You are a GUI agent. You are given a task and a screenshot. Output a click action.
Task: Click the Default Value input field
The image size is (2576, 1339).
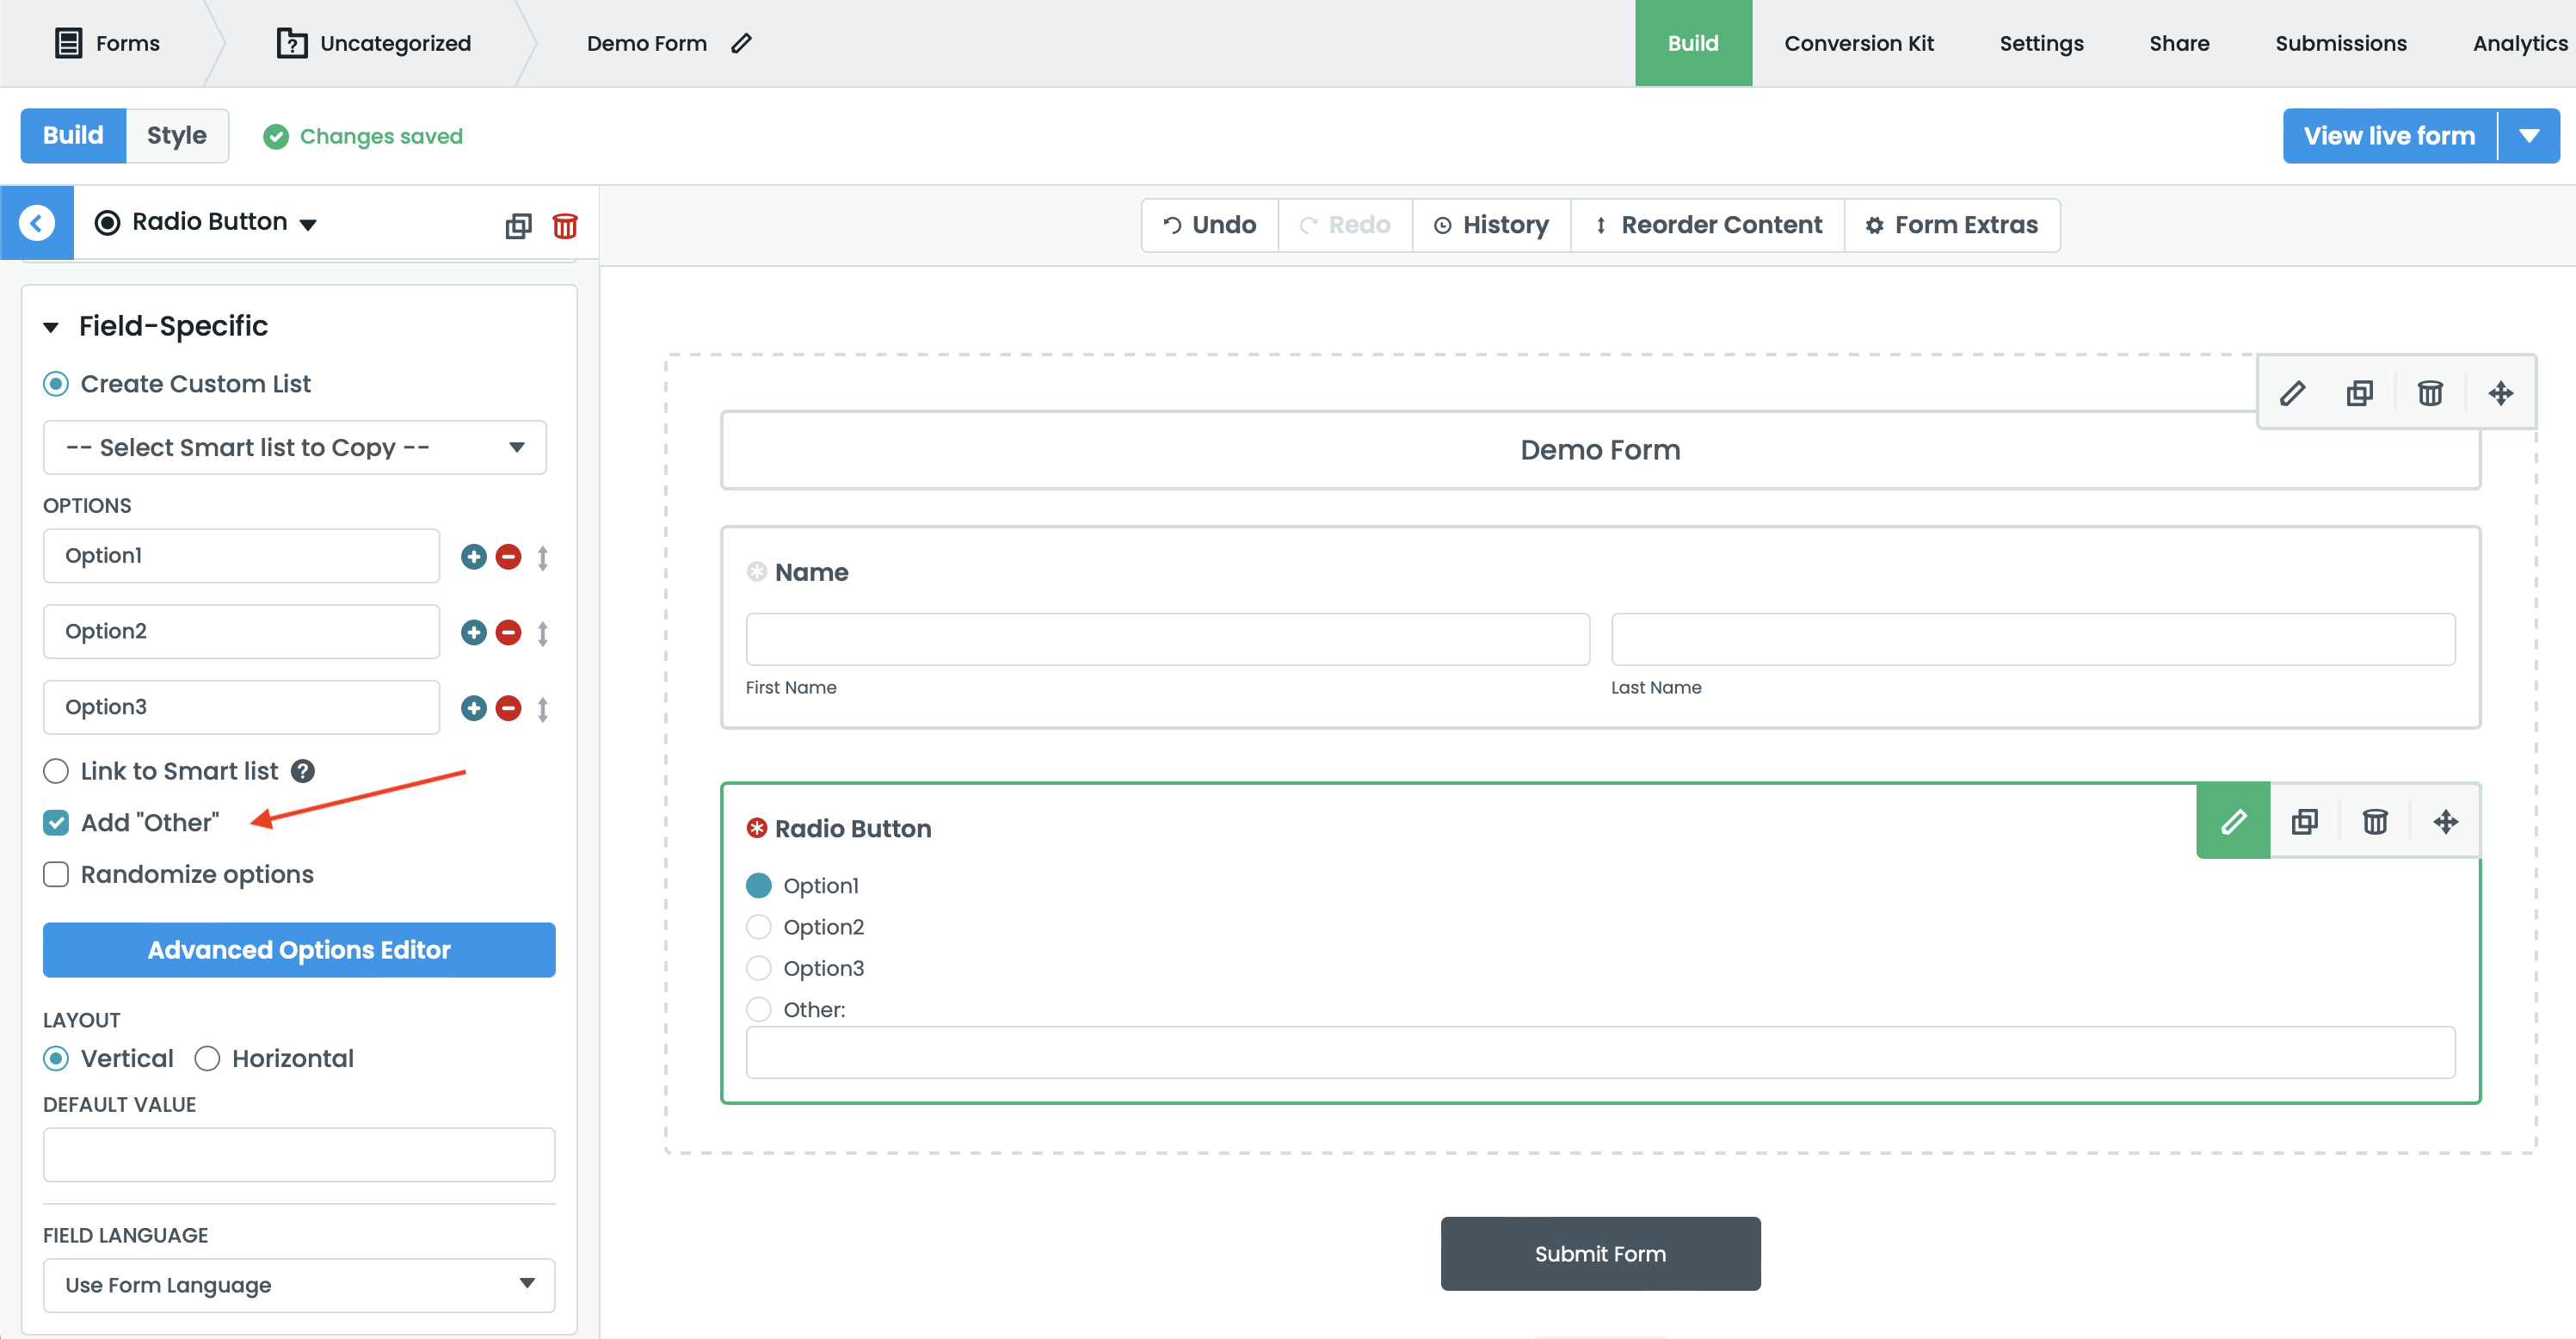coord(298,1154)
